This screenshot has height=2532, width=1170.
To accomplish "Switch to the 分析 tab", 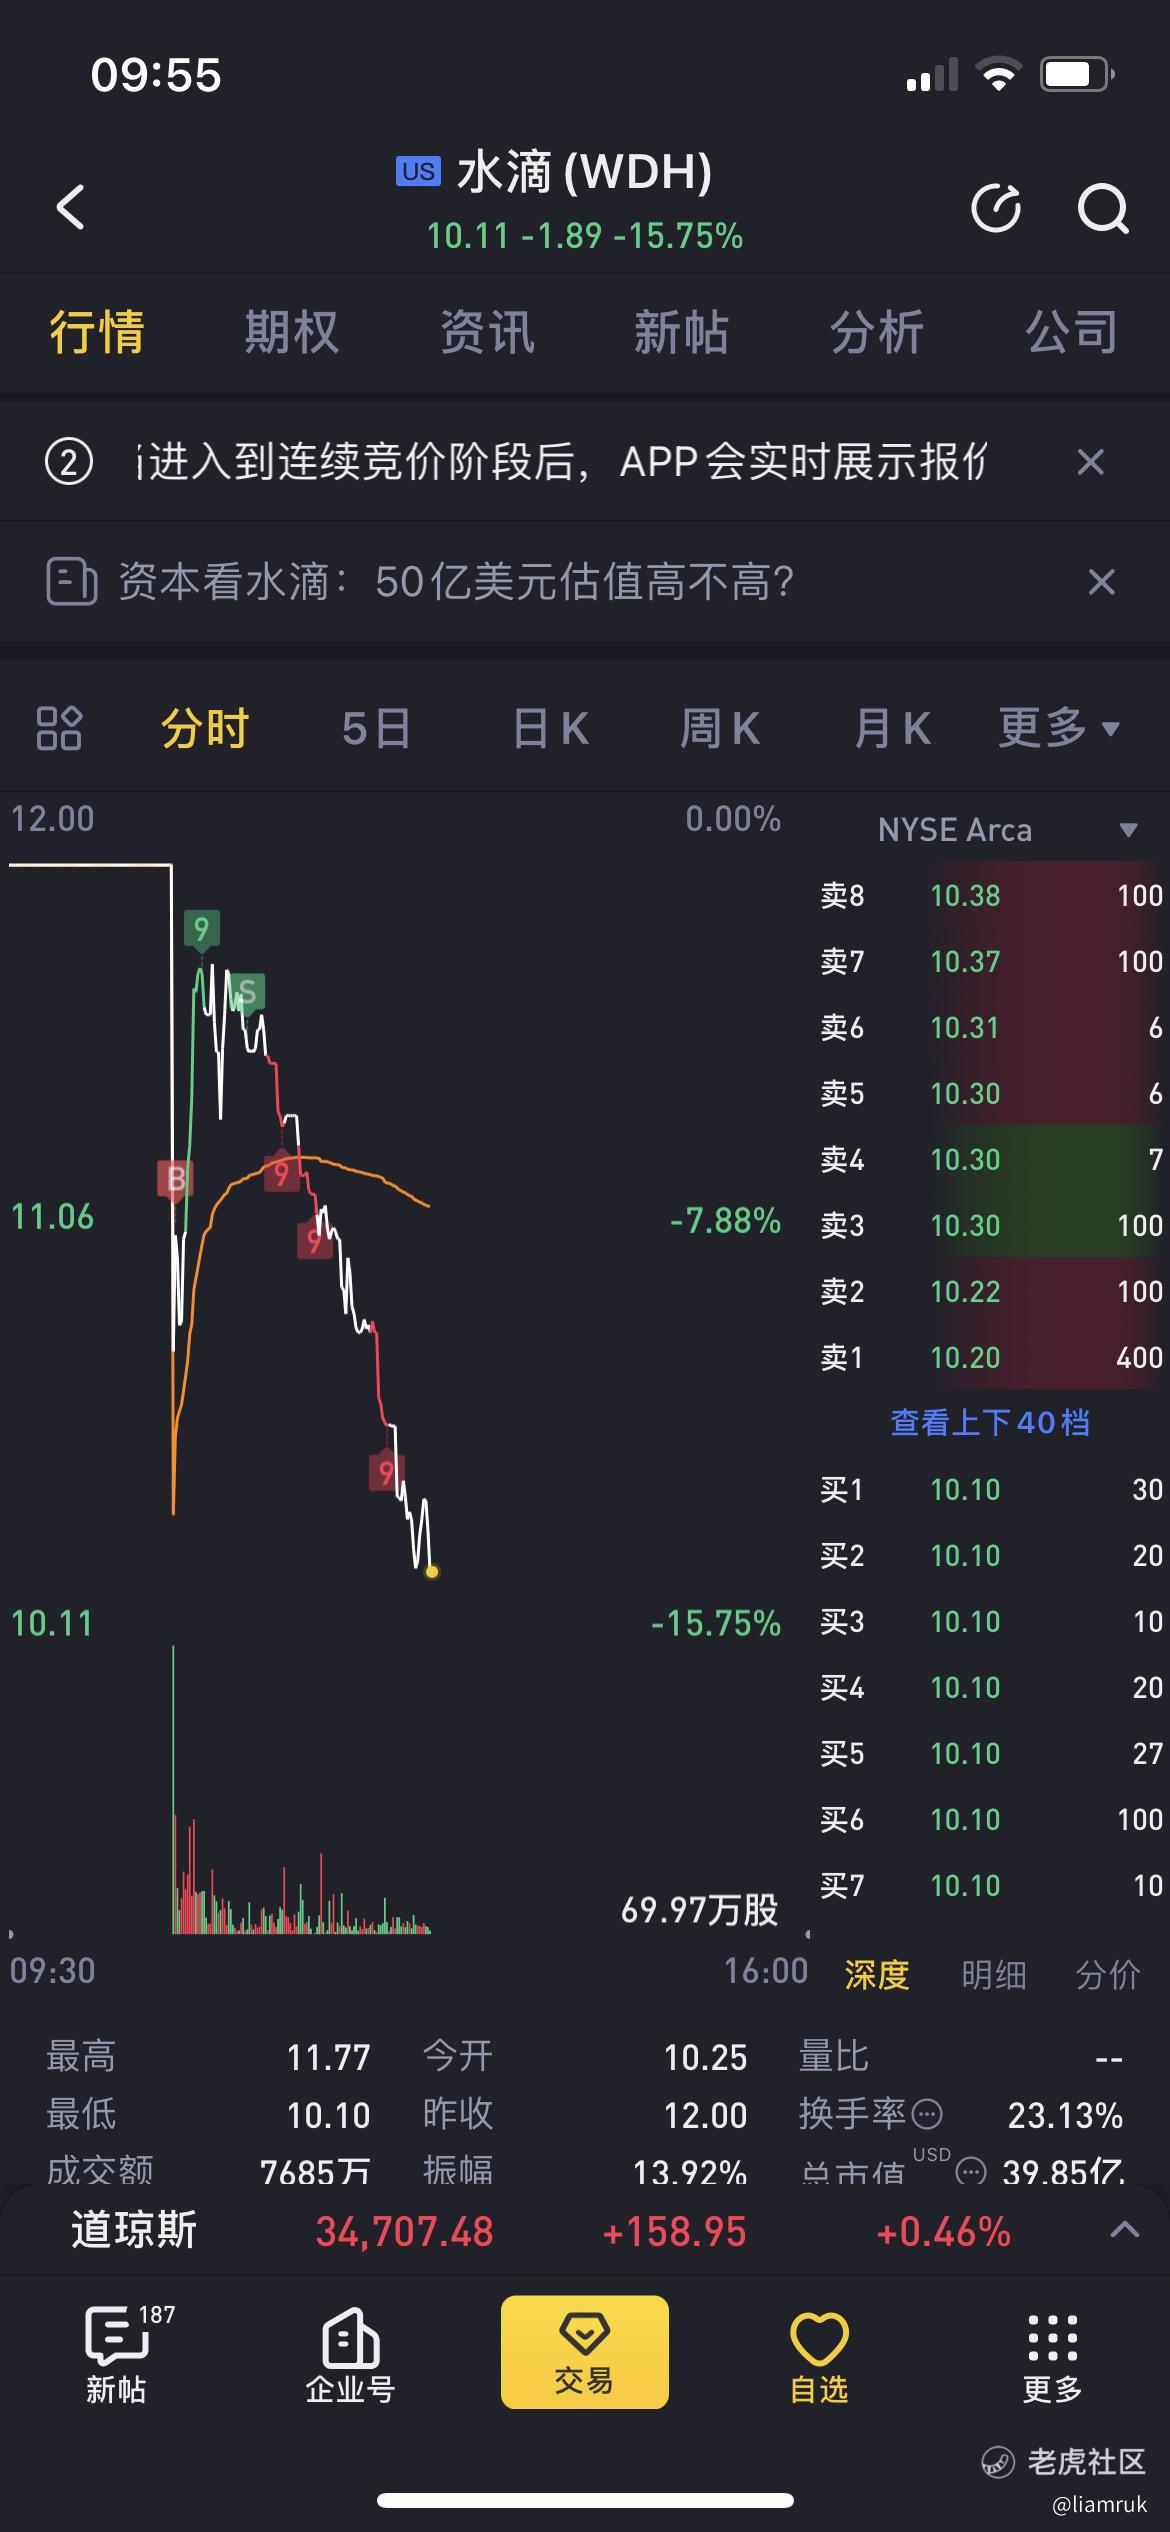I will [877, 332].
